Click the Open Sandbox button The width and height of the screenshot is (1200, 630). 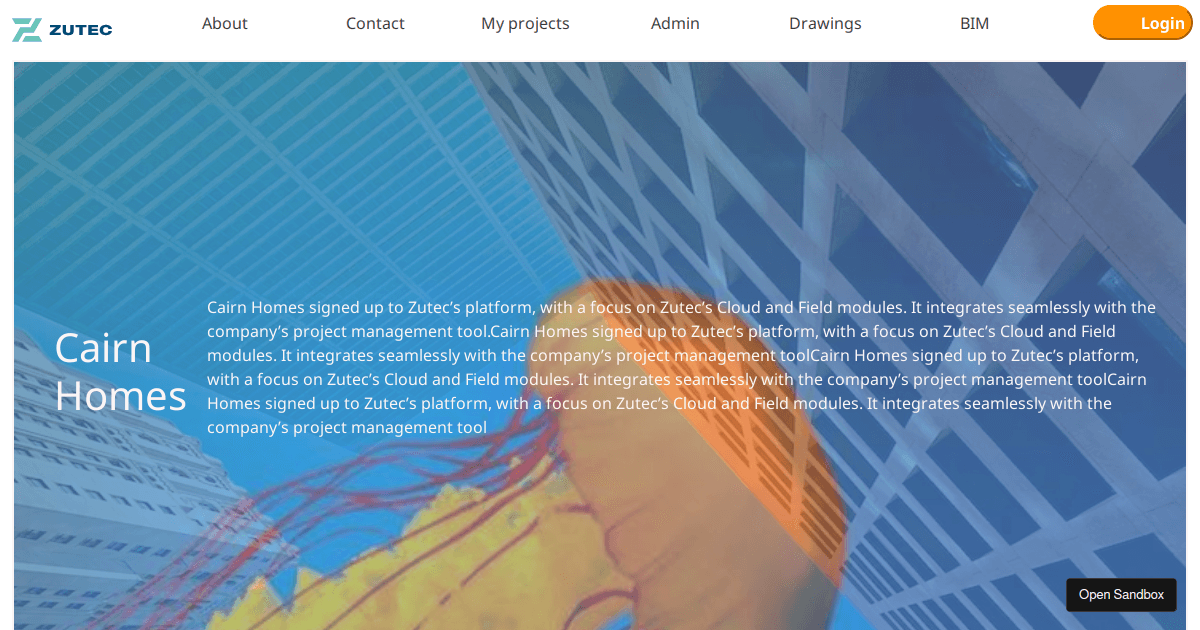(1121, 594)
